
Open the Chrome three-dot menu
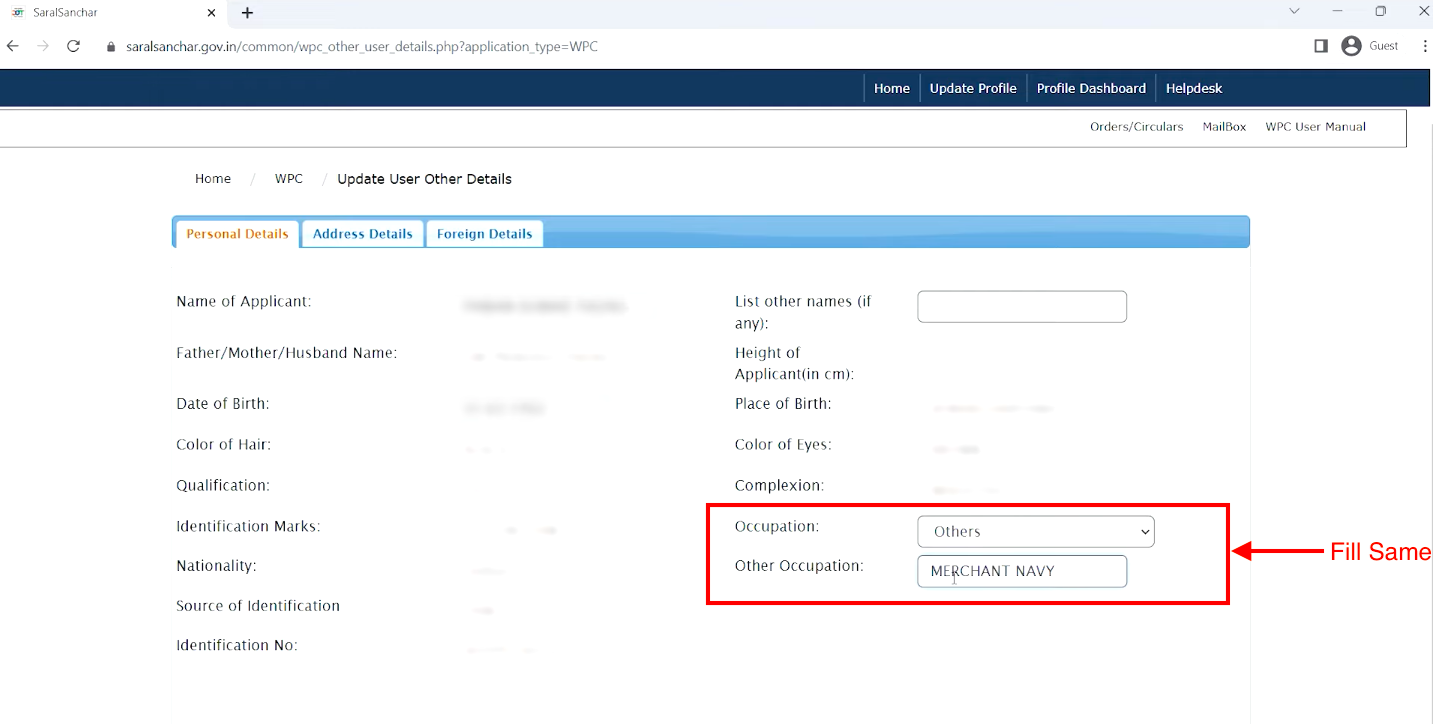[1425, 46]
